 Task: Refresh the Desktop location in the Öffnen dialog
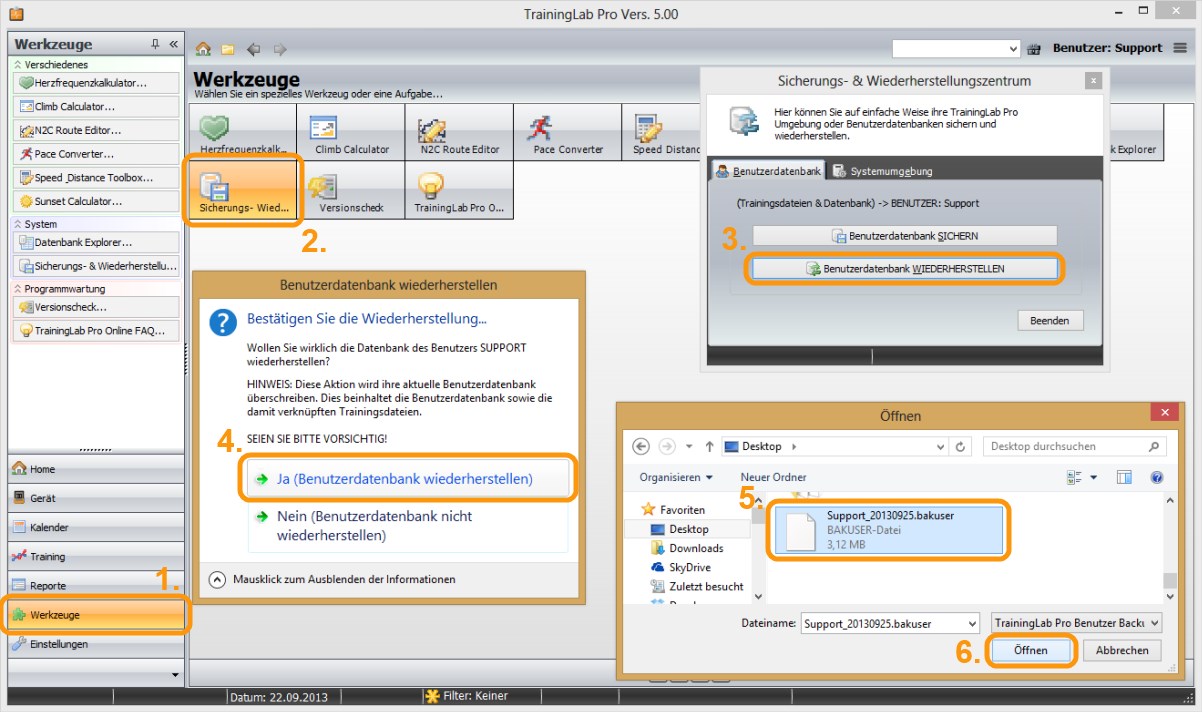tap(960, 447)
